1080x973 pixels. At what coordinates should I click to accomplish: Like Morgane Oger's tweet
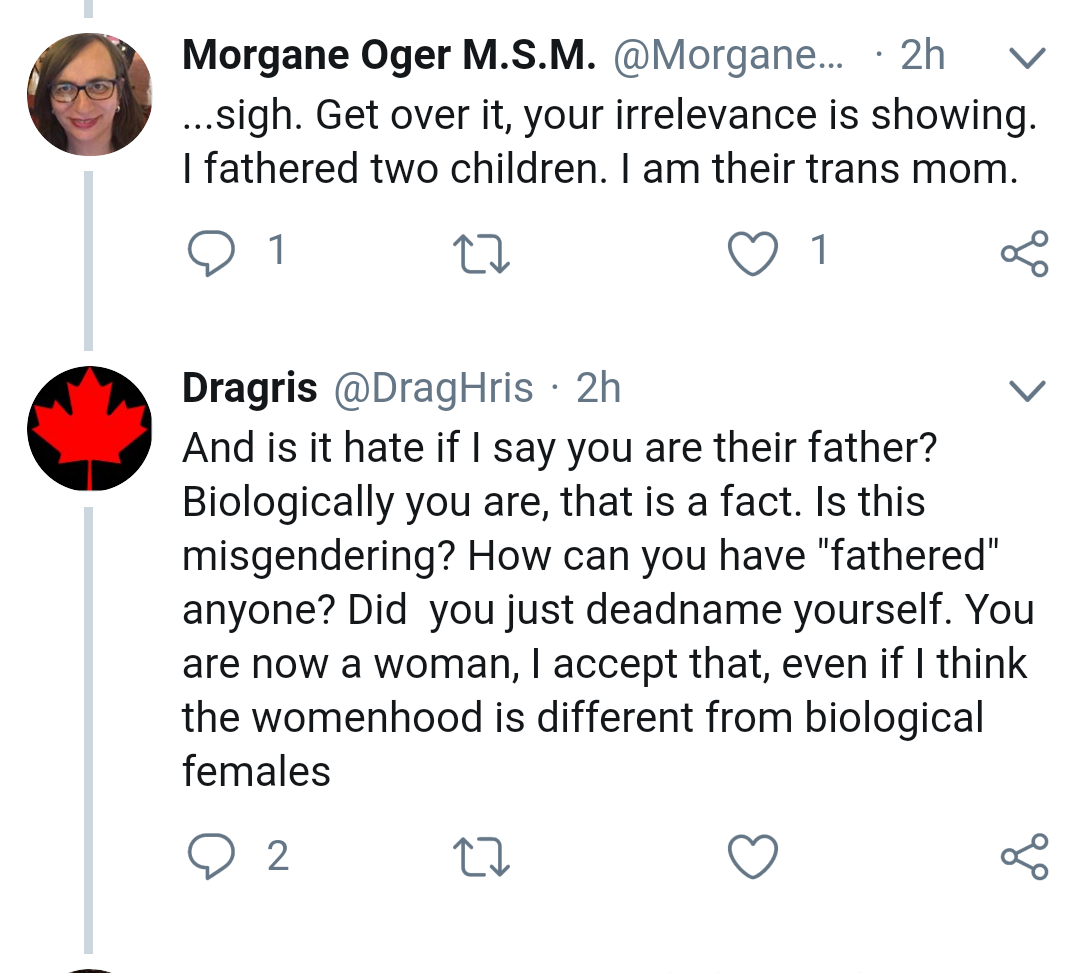[753, 253]
